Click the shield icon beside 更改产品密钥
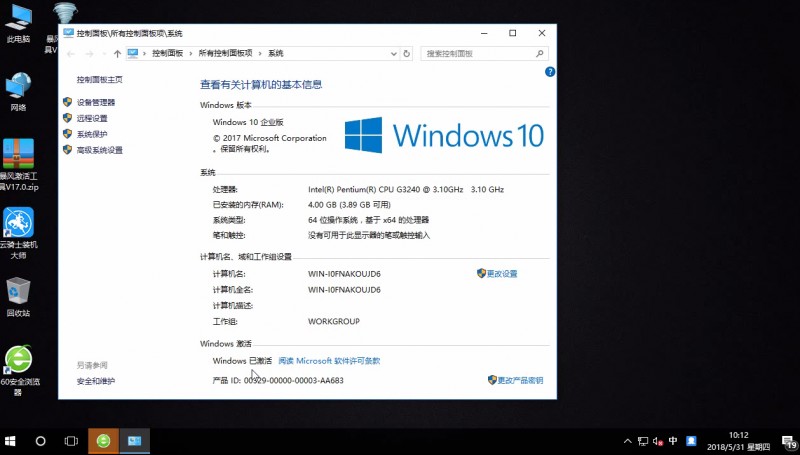The height and width of the screenshot is (455, 800). (x=492, y=380)
